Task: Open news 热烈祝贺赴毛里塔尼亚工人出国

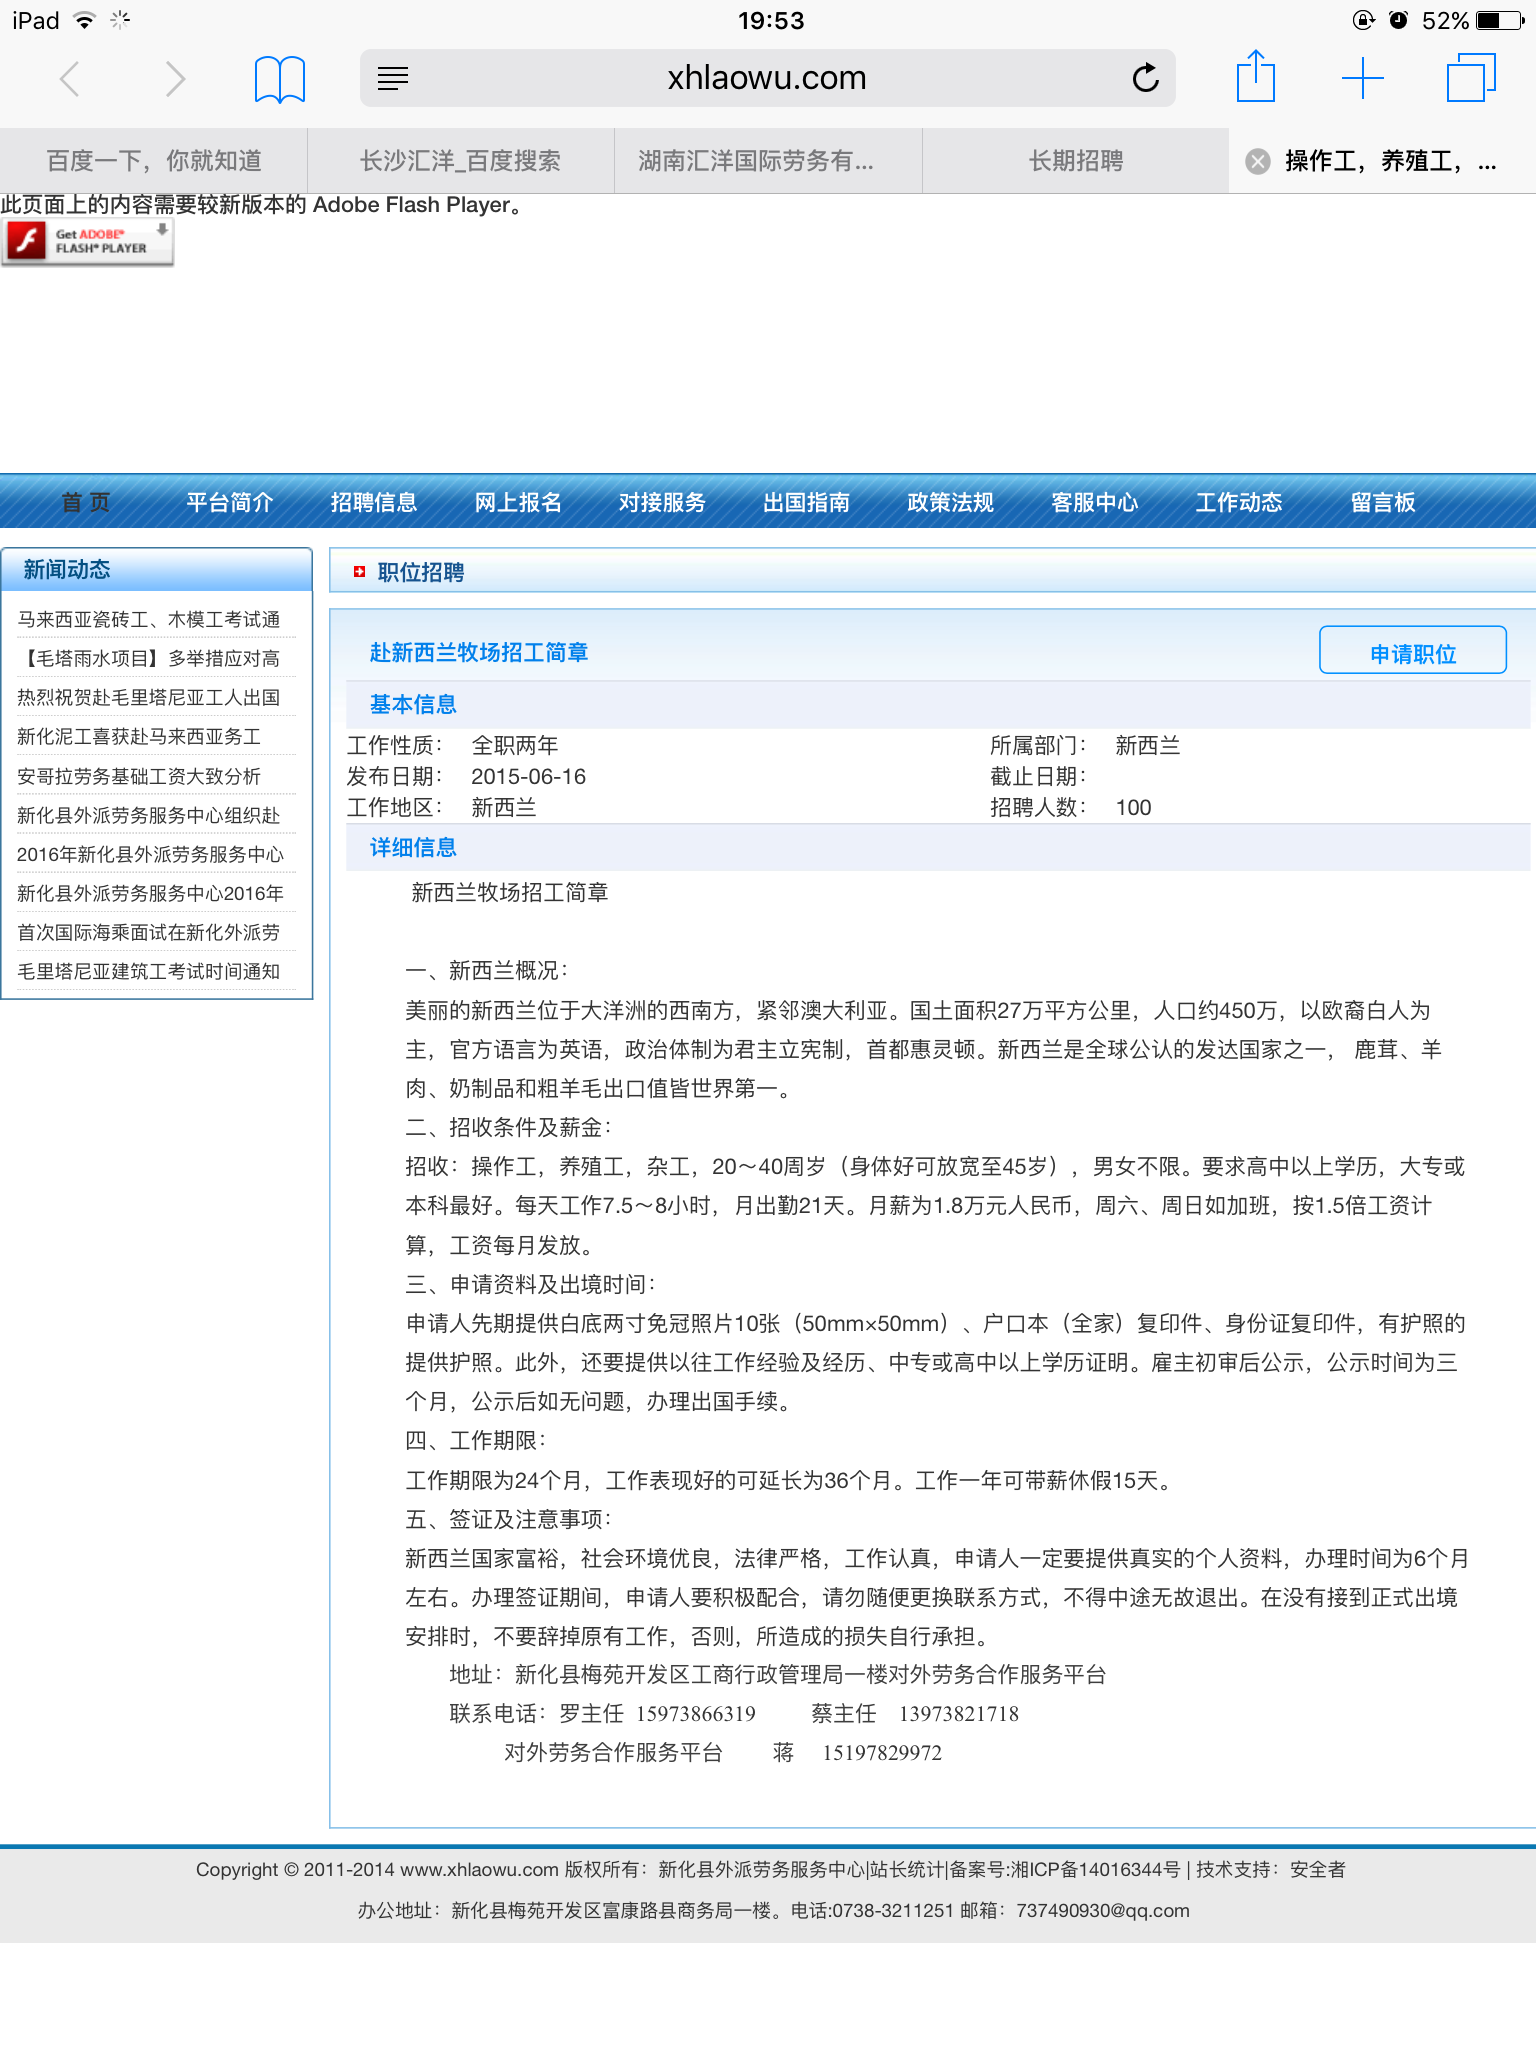Action: [149, 698]
